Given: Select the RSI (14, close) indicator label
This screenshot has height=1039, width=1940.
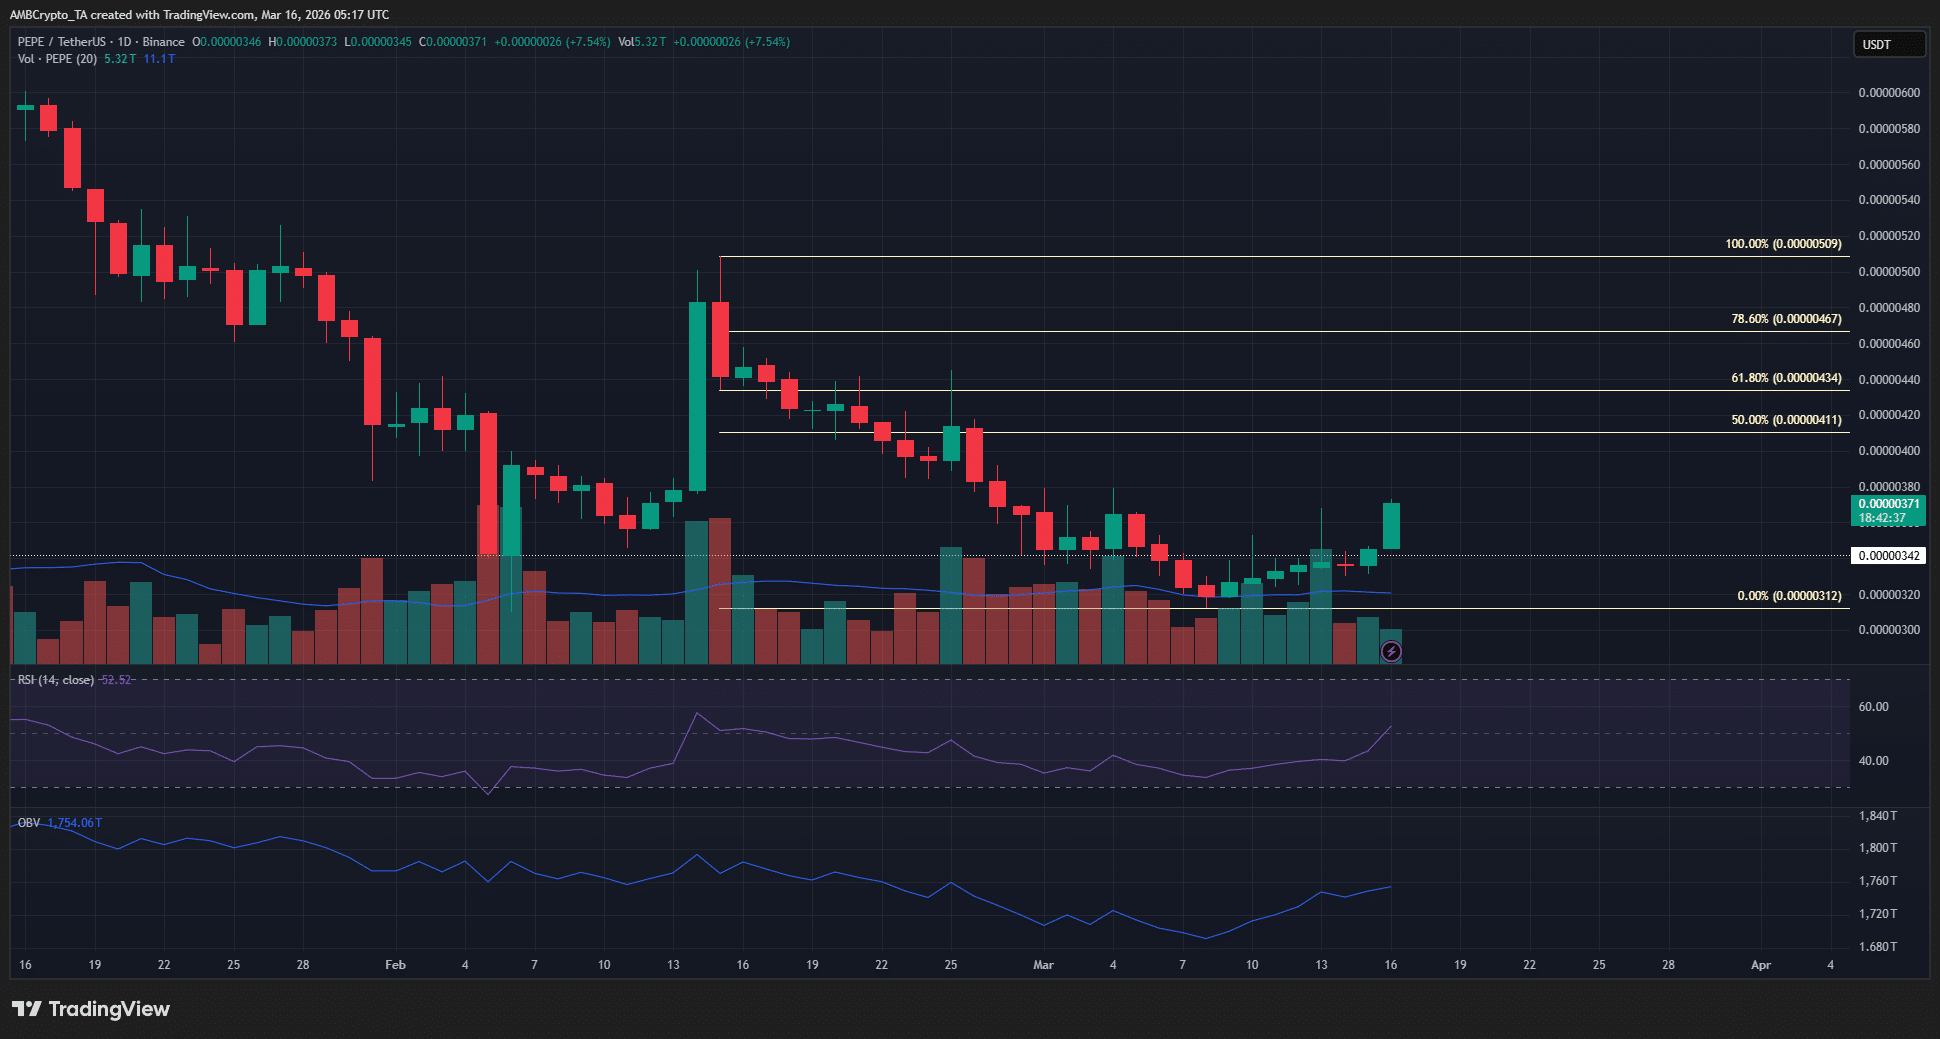Looking at the screenshot, I should point(56,680).
